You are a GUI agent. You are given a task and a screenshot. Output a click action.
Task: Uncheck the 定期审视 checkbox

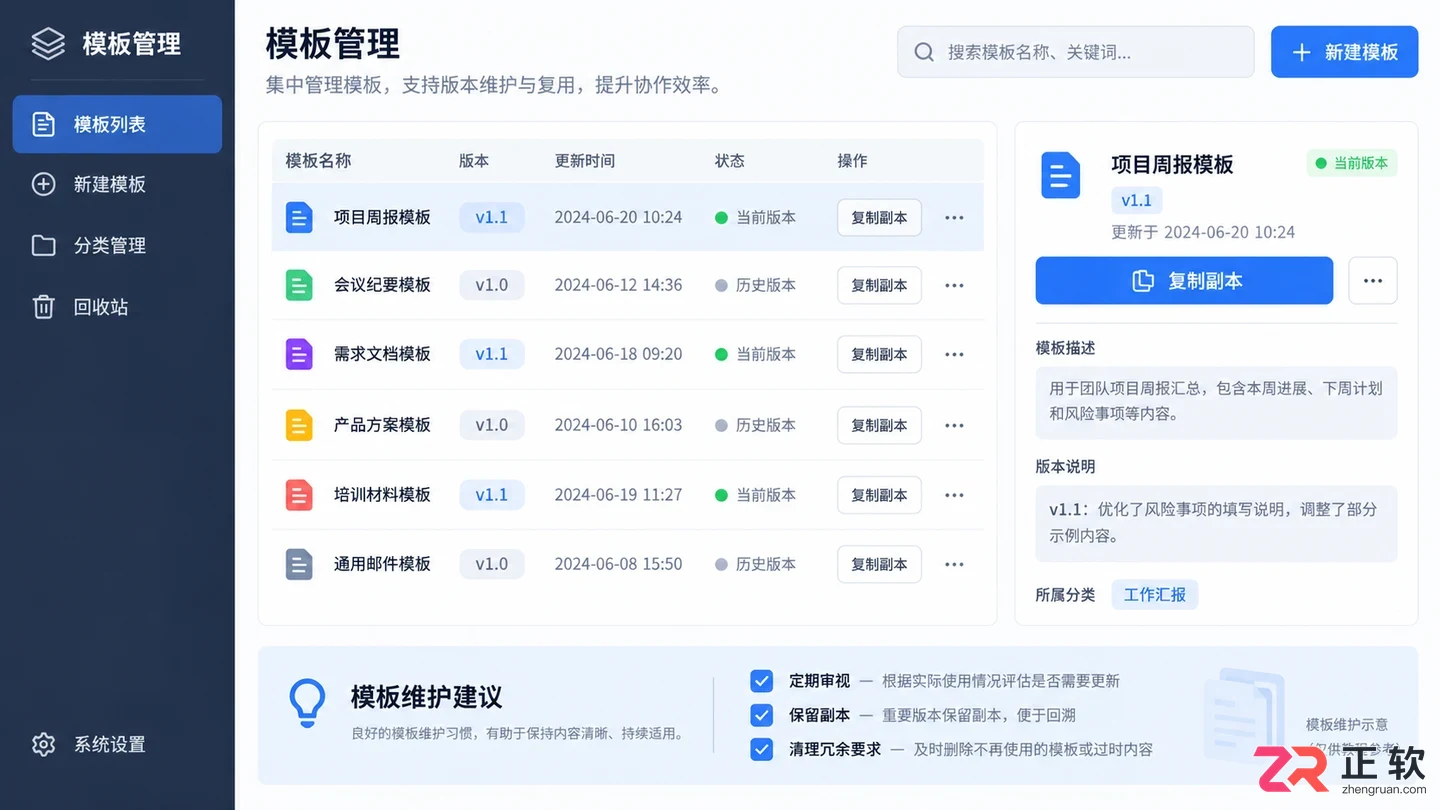[x=762, y=681]
